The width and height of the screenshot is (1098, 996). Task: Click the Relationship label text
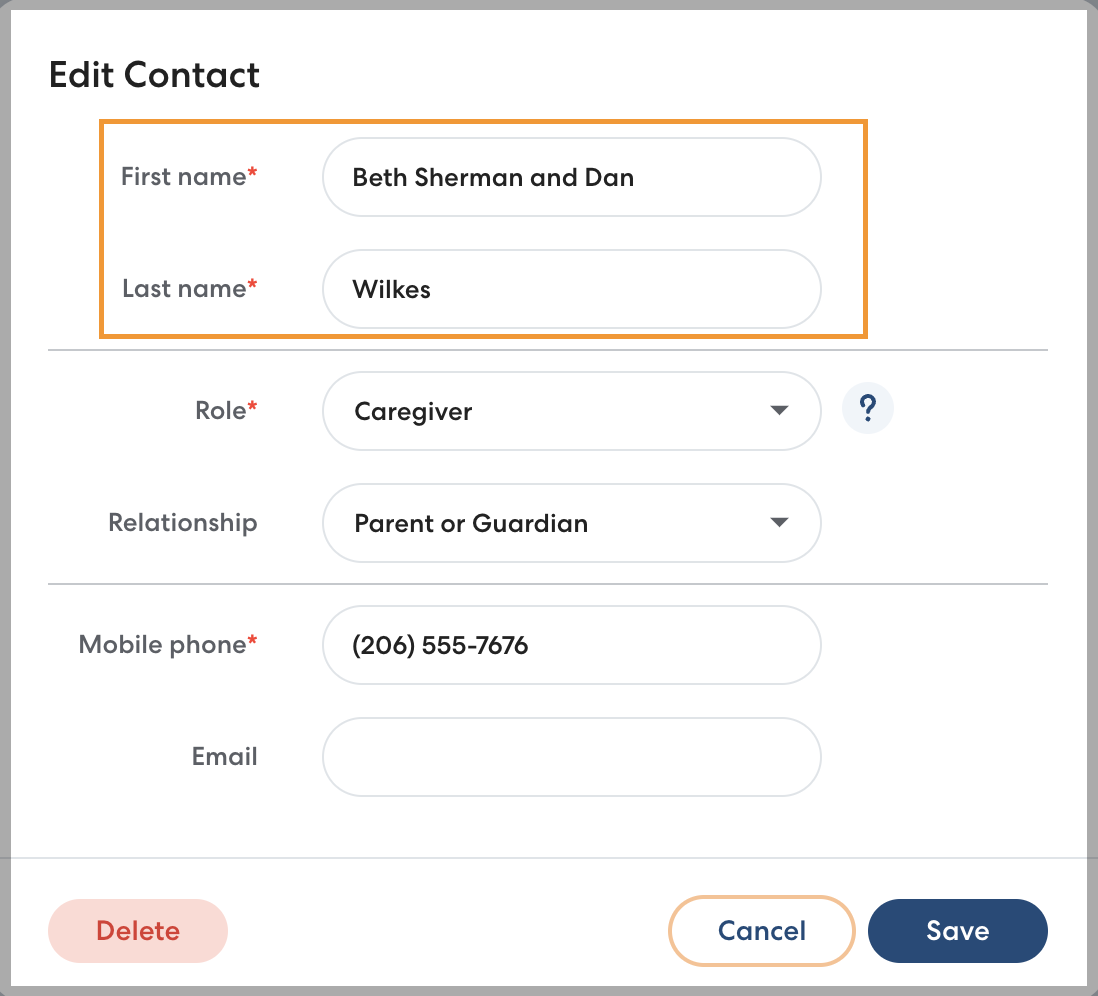pyautogui.click(x=182, y=523)
